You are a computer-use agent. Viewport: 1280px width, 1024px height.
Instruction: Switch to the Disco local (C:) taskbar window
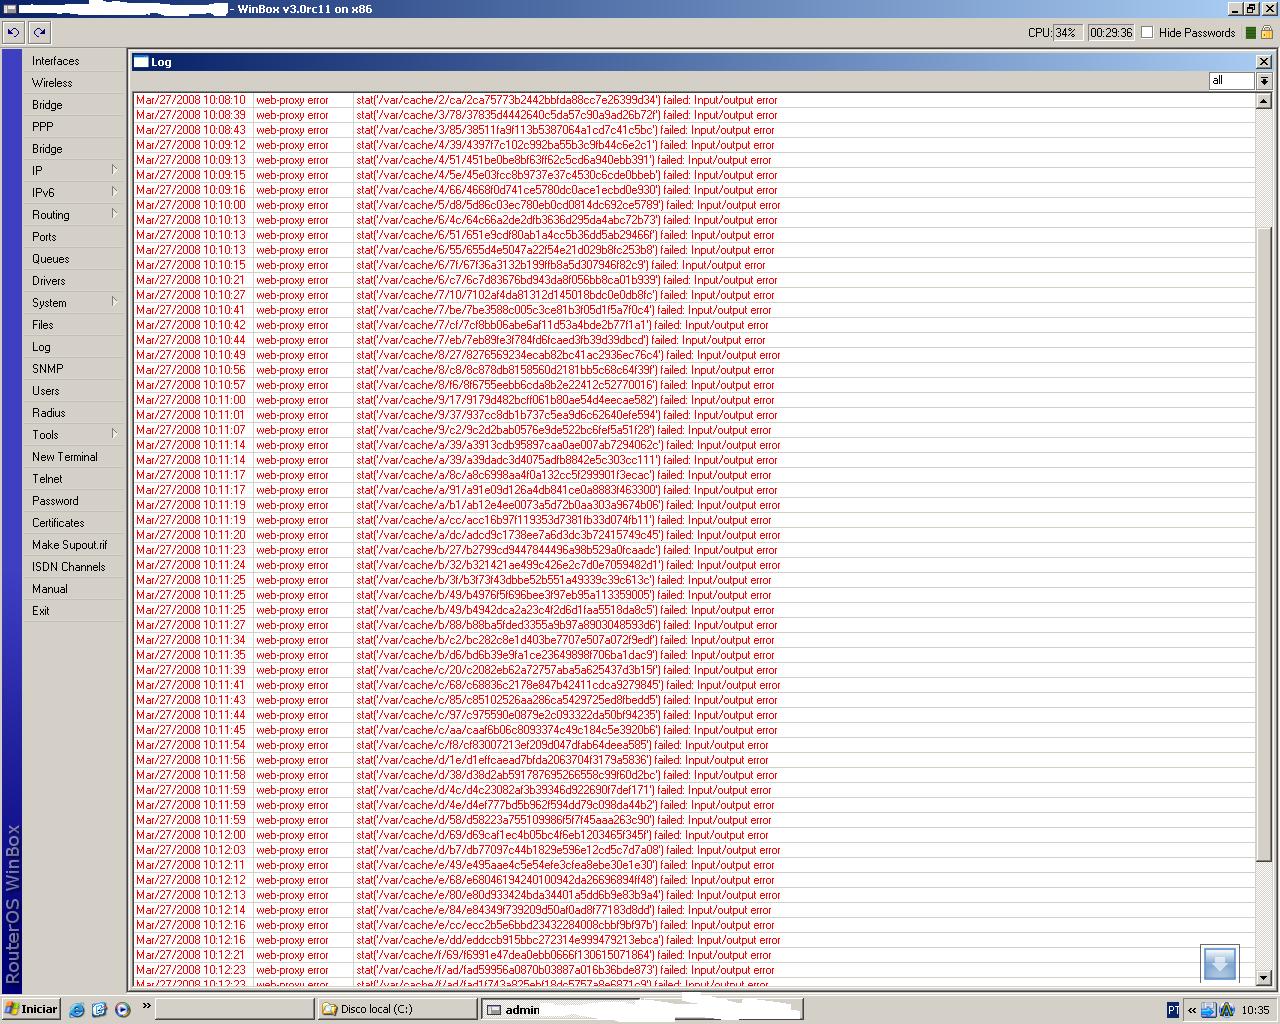pyautogui.click(x=396, y=1010)
